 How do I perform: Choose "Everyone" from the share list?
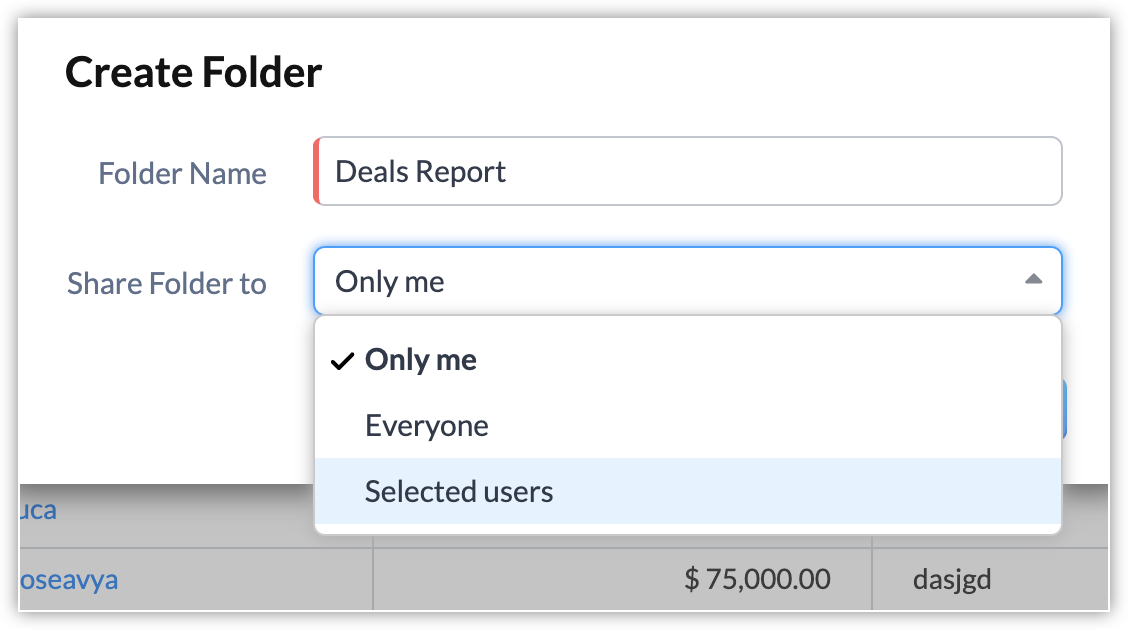(x=427, y=426)
